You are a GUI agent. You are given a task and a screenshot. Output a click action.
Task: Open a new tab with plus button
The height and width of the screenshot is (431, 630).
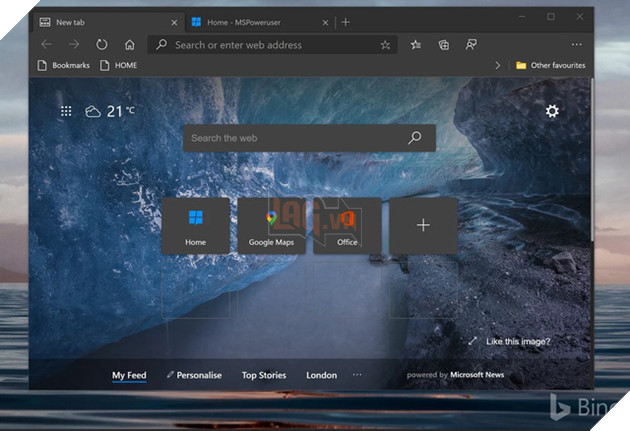pos(346,22)
